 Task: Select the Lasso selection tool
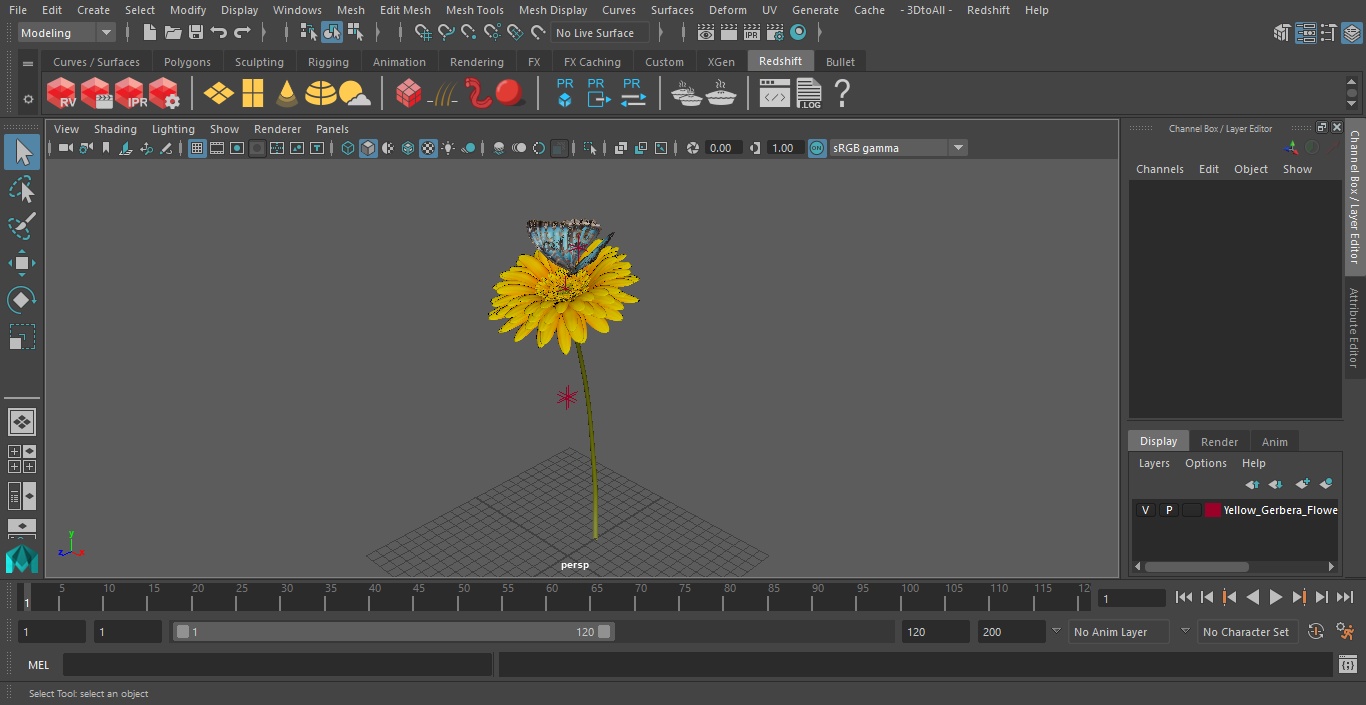tap(21, 189)
